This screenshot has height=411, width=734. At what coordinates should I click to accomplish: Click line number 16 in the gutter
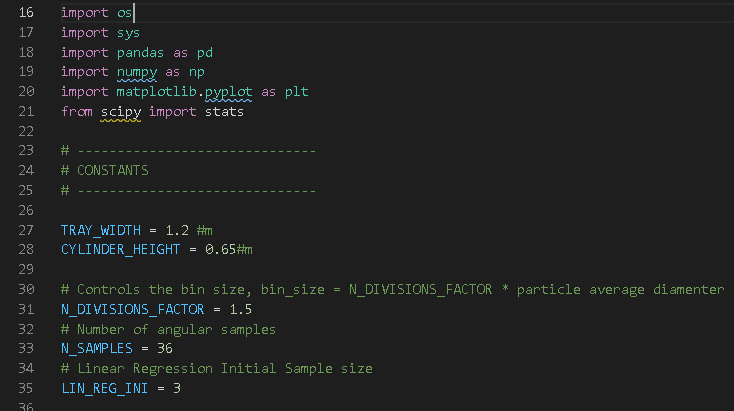point(27,13)
